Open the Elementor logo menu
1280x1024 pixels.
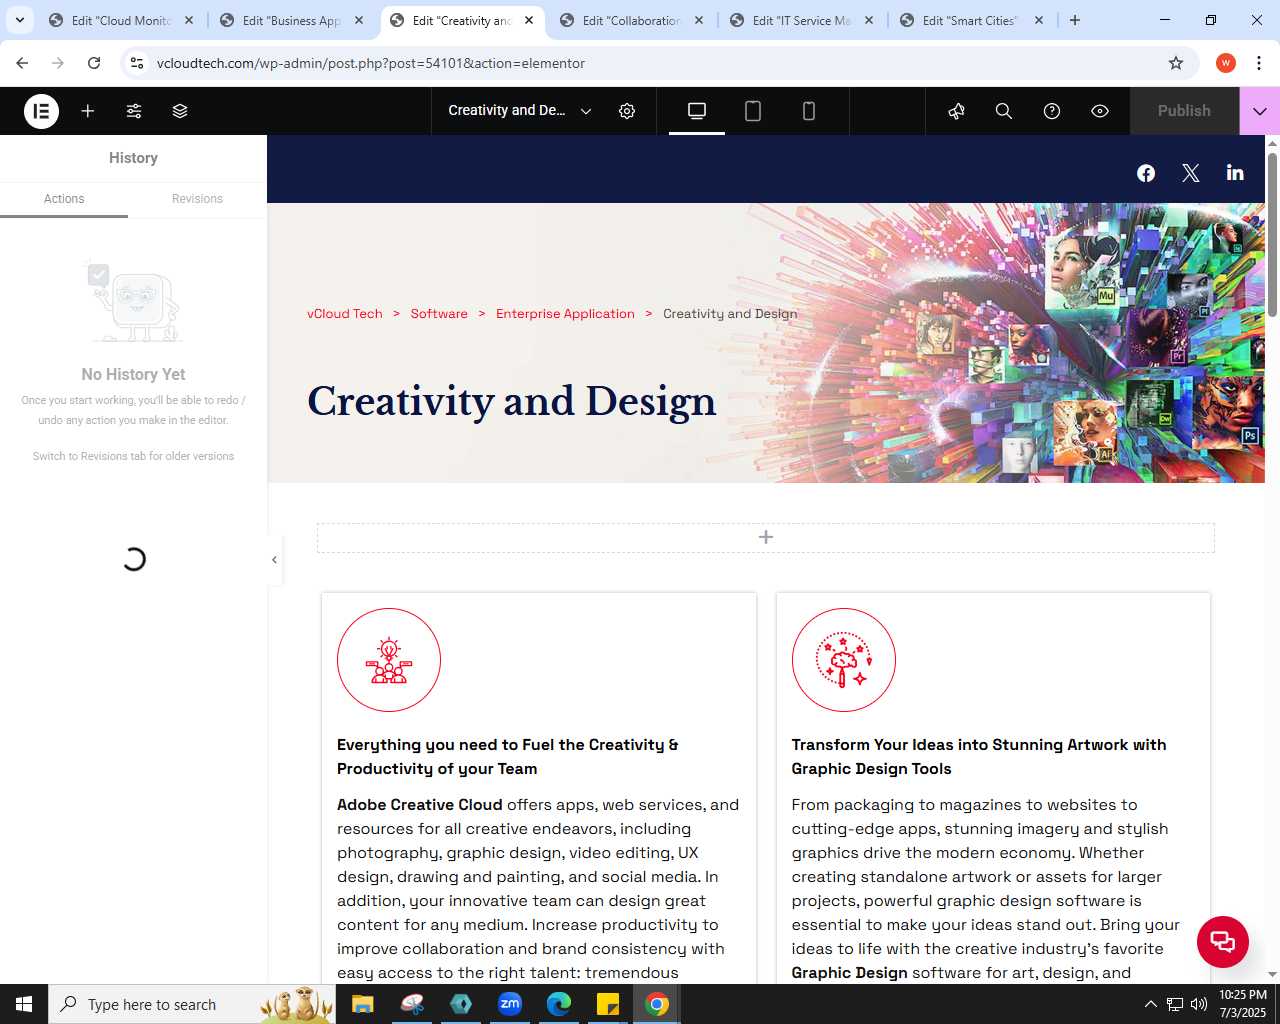coord(41,111)
